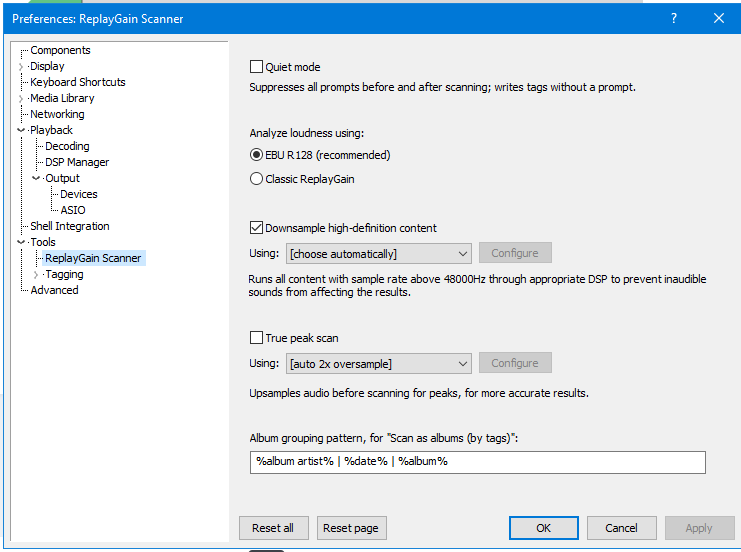Click the Reset all button
The image size is (741, 552).
coord(273,528)
